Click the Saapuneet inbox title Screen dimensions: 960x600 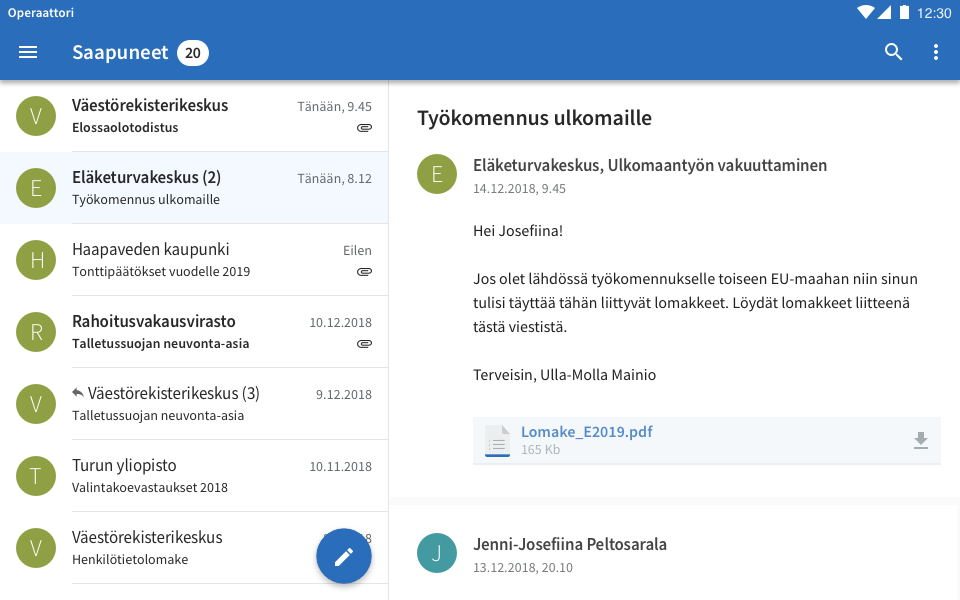(x=120, y=53)
